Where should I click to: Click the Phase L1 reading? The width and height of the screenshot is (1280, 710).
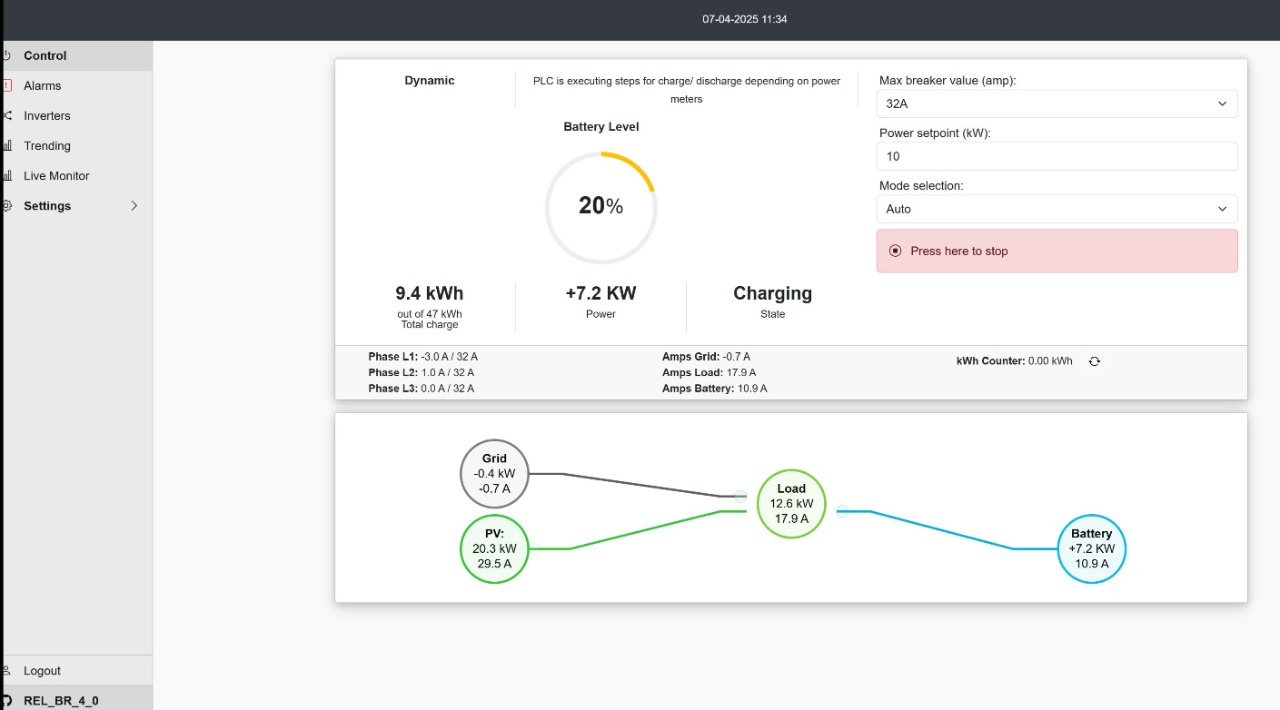point(422,357)
